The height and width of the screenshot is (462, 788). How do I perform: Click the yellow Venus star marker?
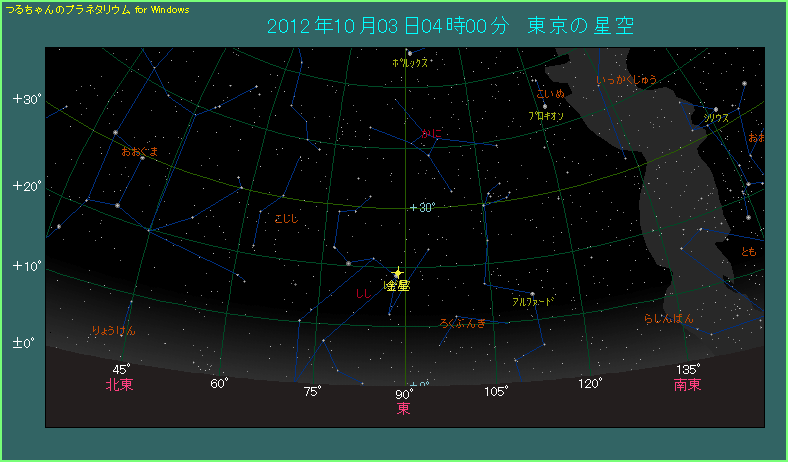coord(397,272)
